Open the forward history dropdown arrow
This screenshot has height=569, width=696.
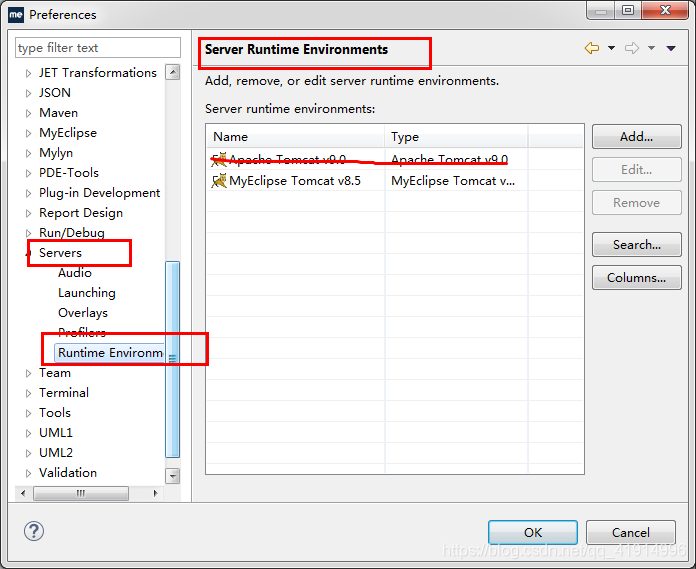coord(651,48)
